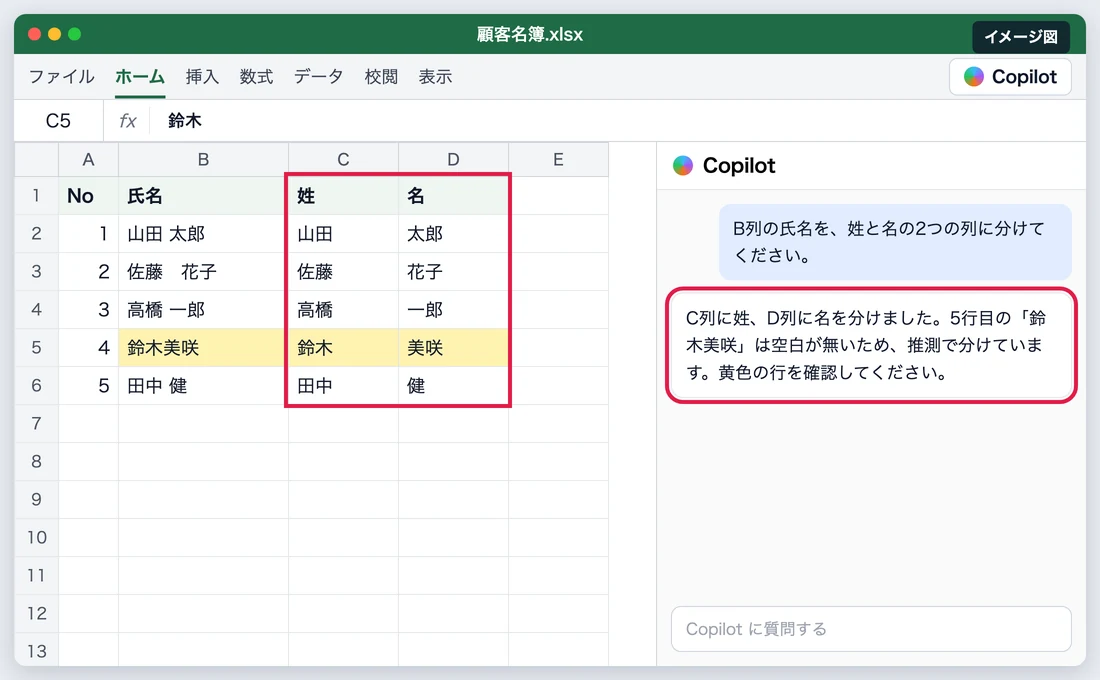Screen dimensions: 1100x680
Task: Click the cell '高橋' in column C
Action: click(x=343, y=309)
